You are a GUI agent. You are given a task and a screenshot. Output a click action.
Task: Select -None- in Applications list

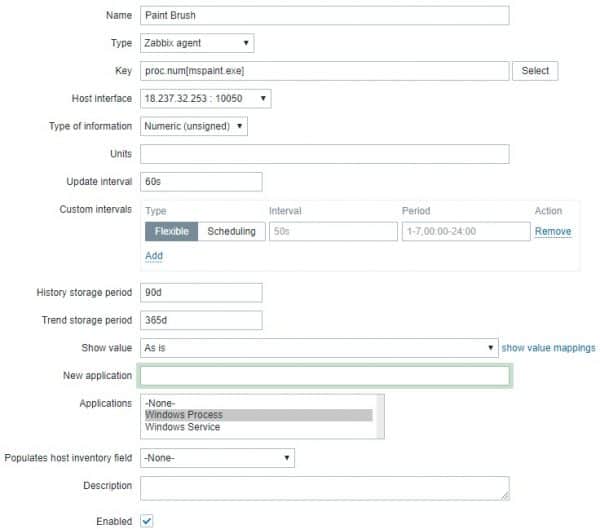click(259, 403)
